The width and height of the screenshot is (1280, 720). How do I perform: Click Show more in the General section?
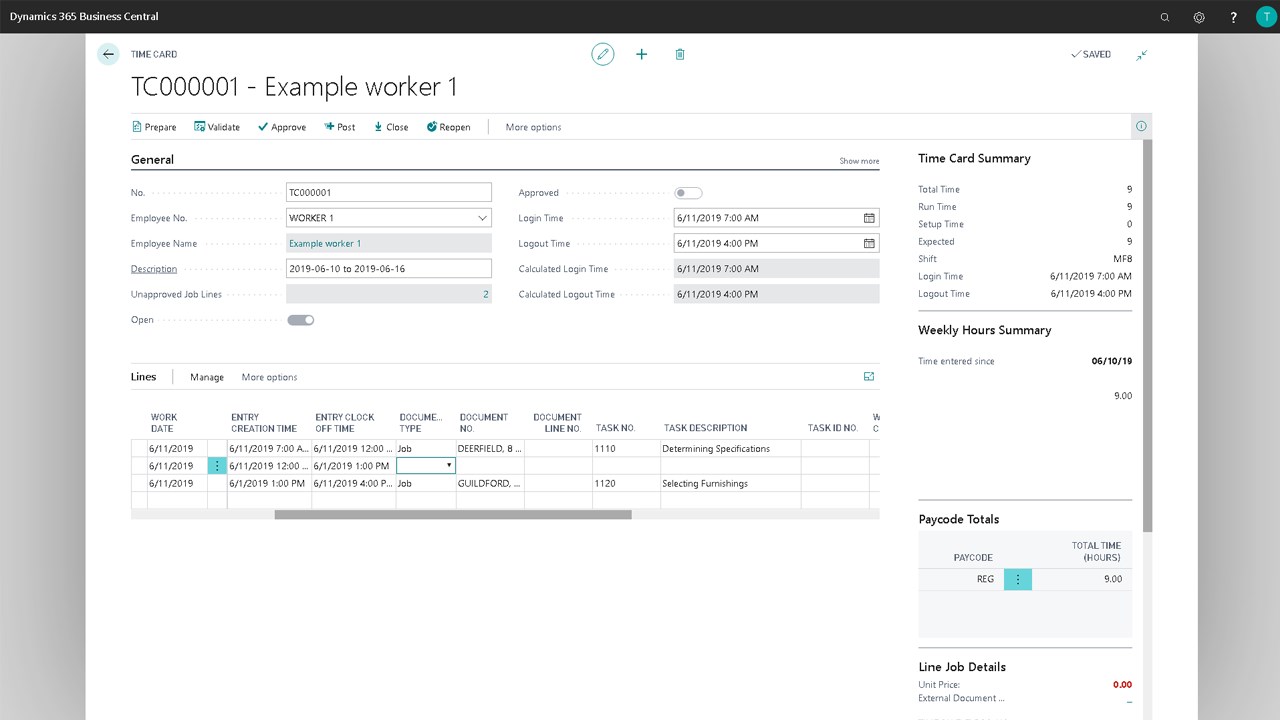[x=859, y=161]
